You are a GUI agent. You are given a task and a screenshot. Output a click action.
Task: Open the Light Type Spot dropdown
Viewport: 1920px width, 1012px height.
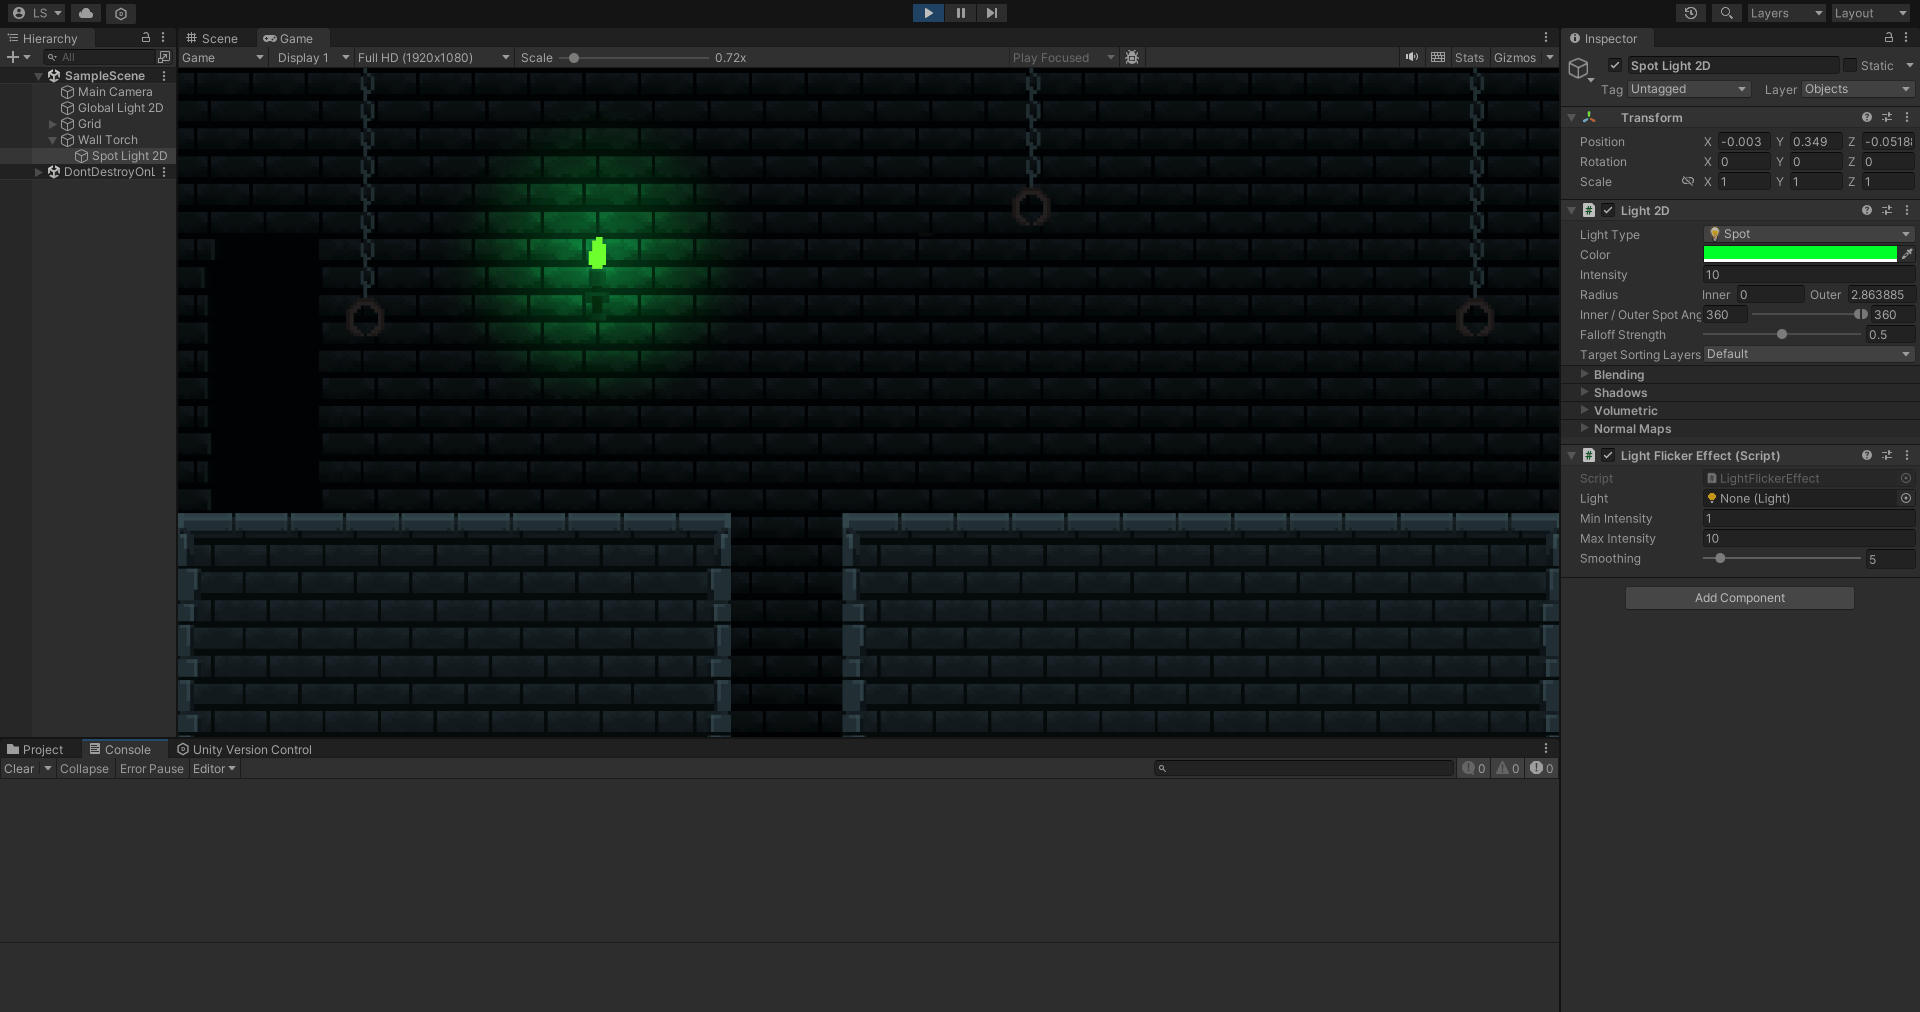click(1809, 234)
